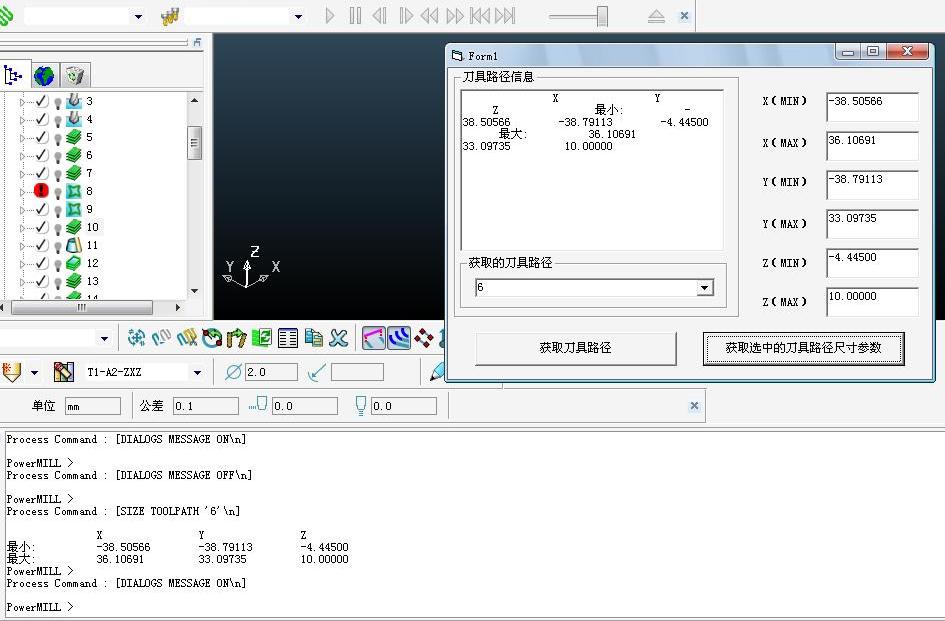Viewport: 945px width, 621px height.
Task: Click the explorer horizontal scrollbar thumb
Action: tap(82, 307)
